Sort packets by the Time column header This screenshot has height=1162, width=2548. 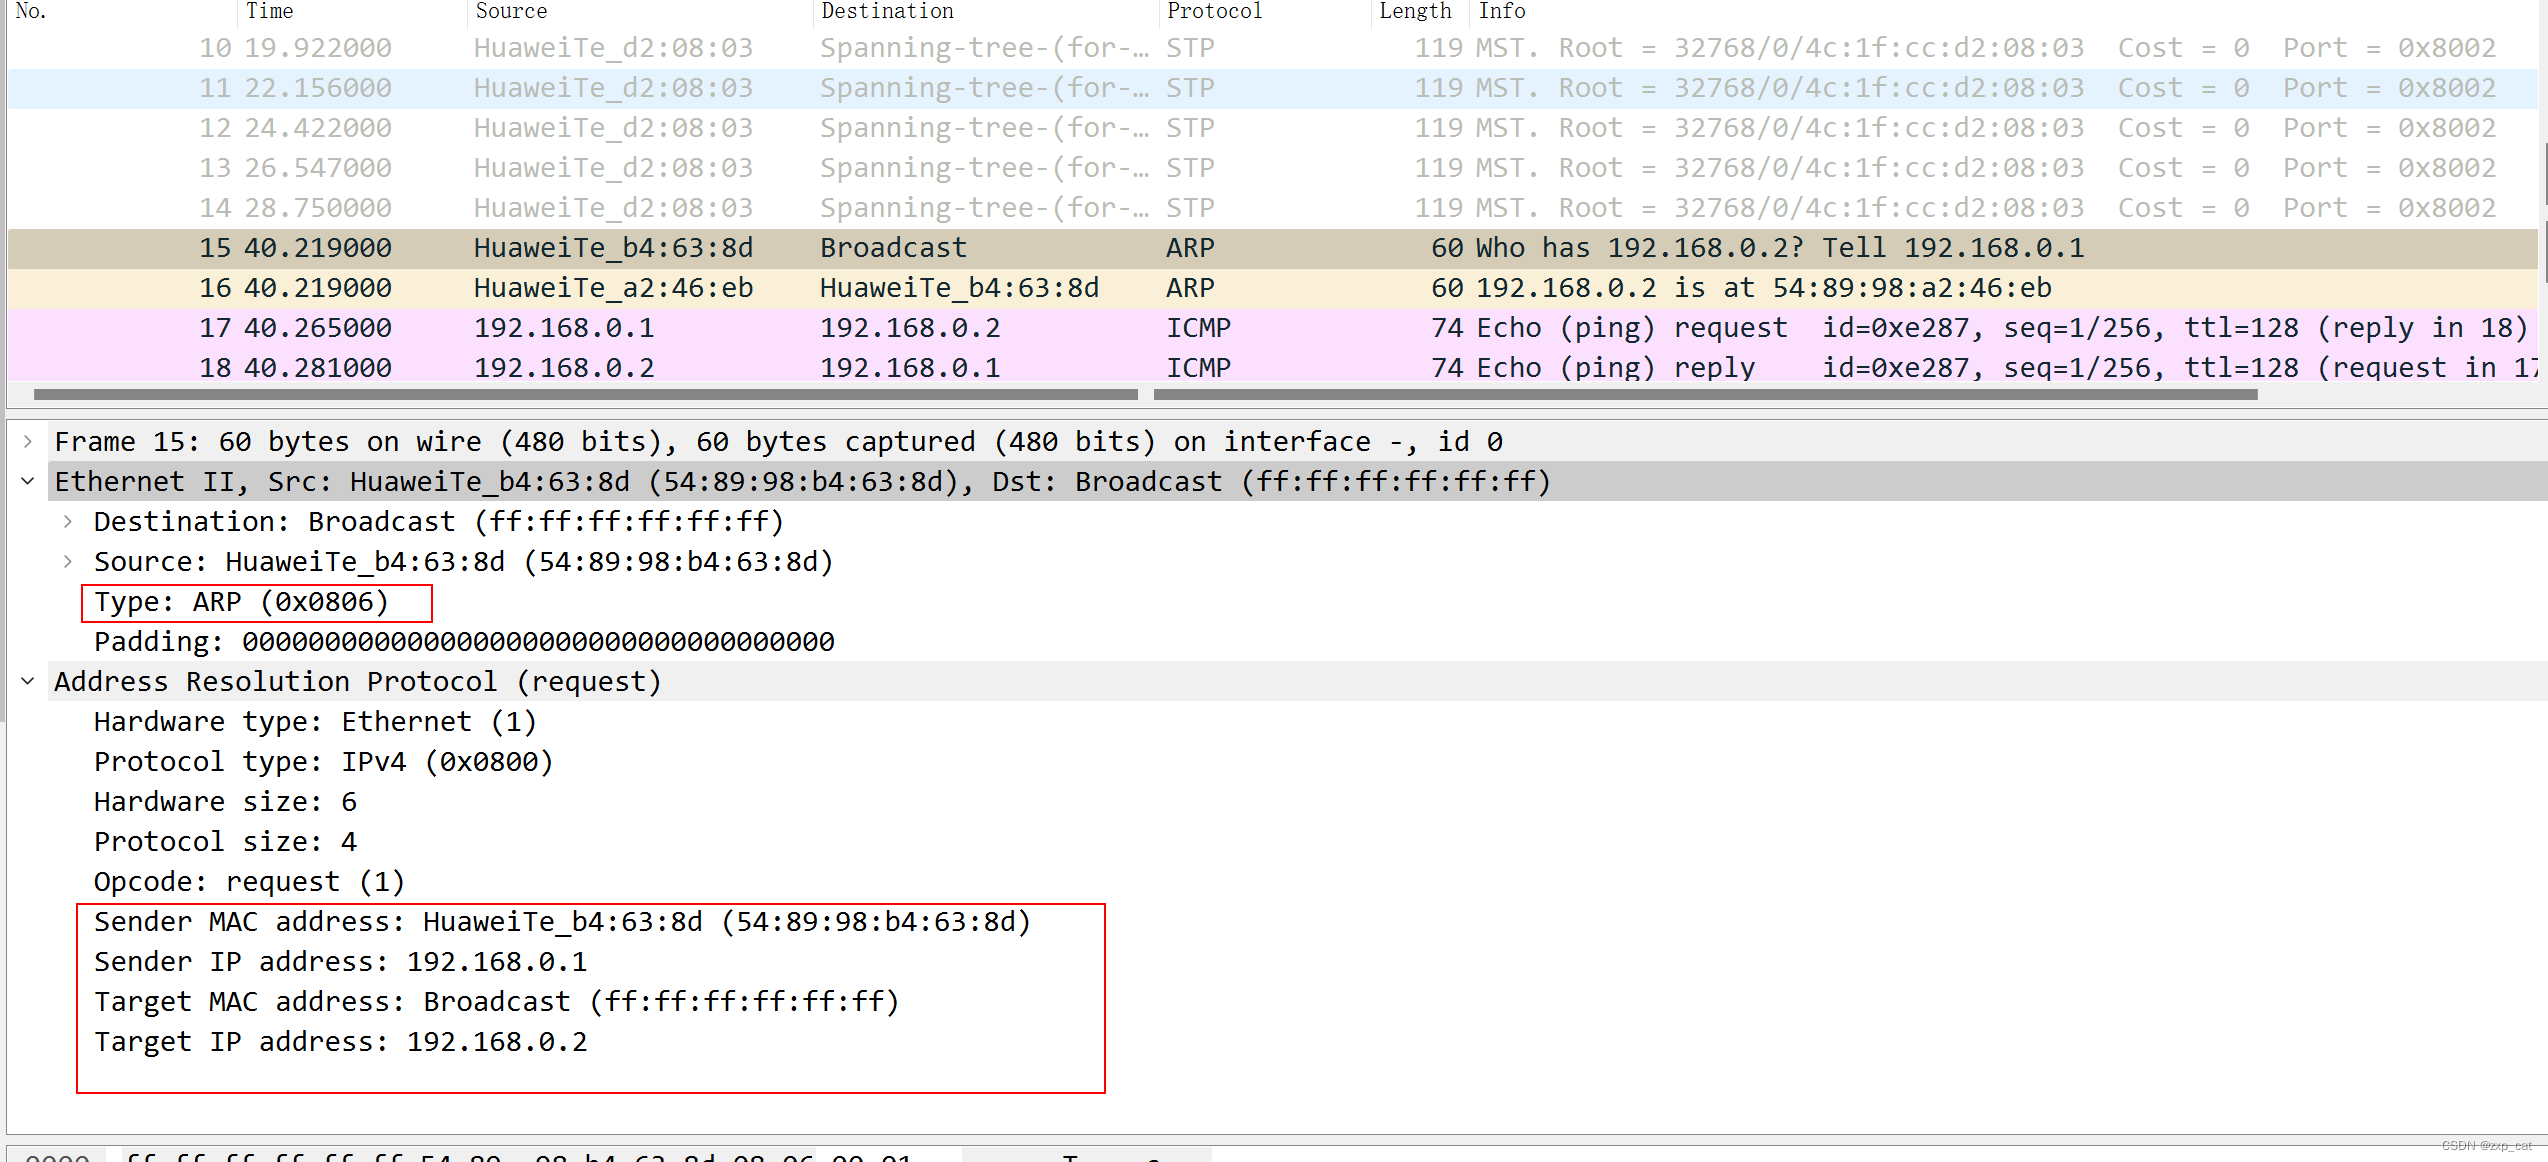pyautogui.click(x=269, y=11)
